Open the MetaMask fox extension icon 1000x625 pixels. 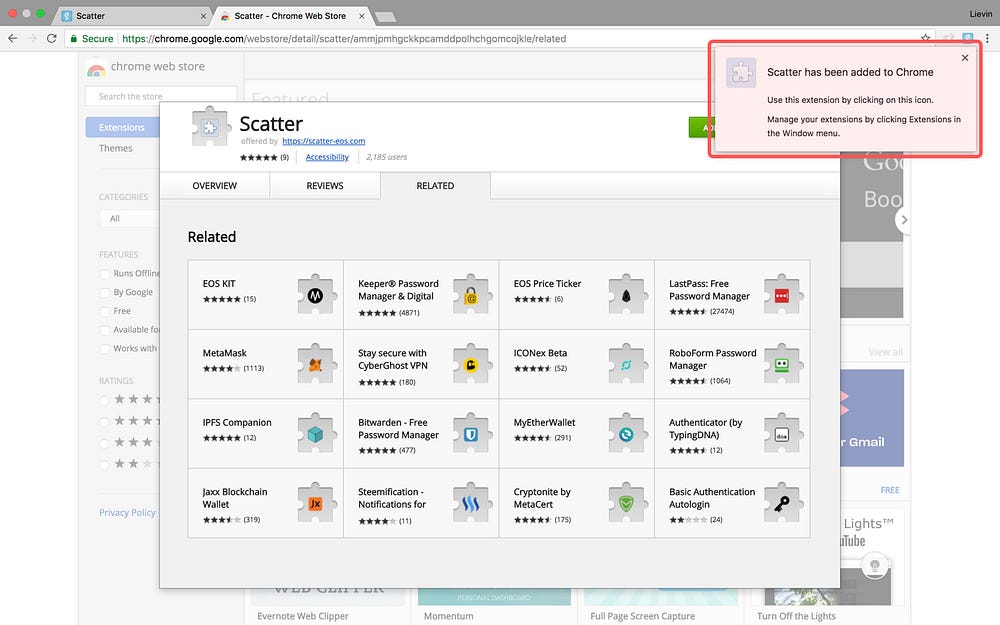[x=316, y=364]
